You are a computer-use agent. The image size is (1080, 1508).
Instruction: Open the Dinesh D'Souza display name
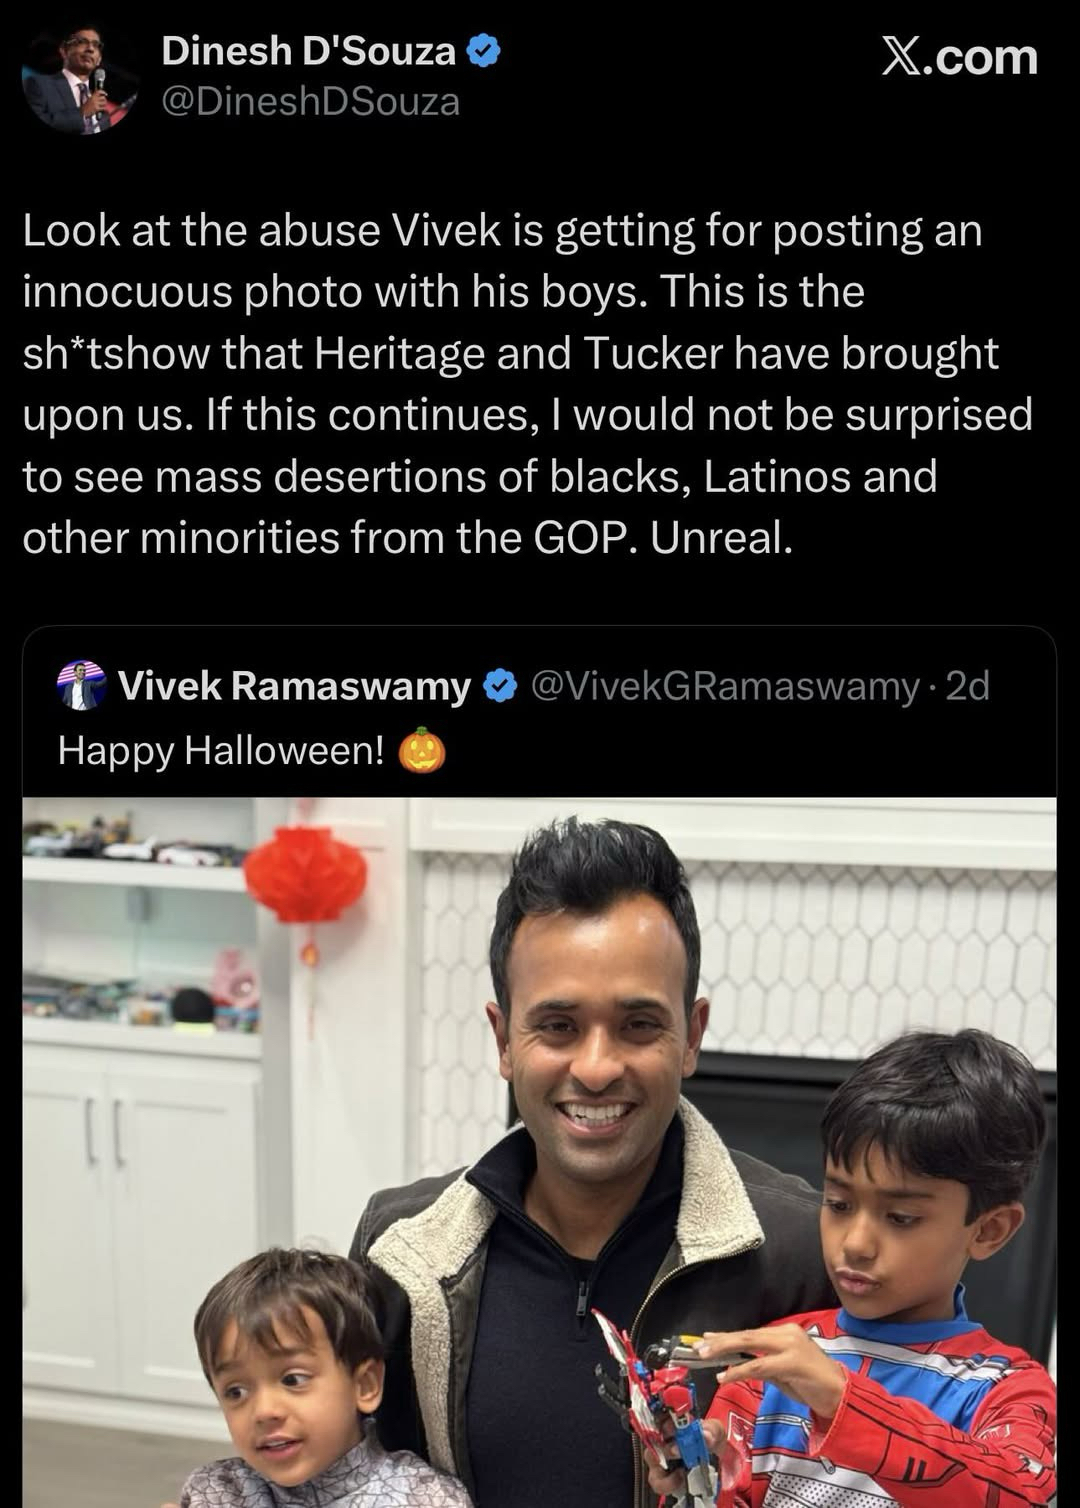pyautogui.click(x=308, y=51)
